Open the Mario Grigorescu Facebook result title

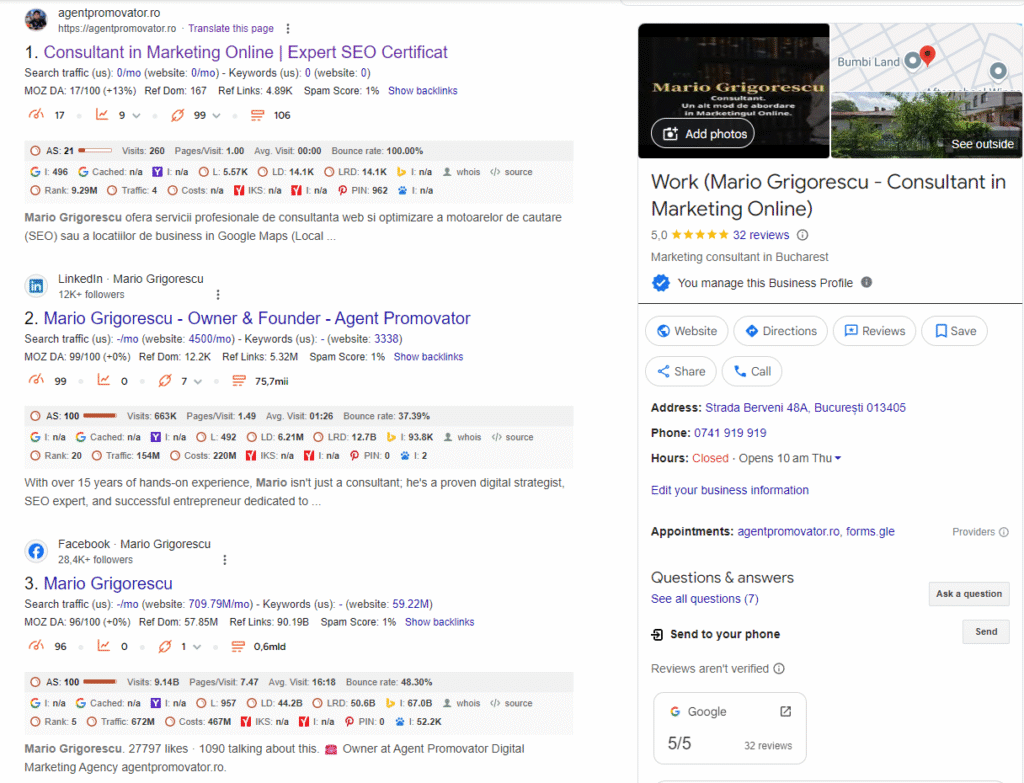point(108,583)
